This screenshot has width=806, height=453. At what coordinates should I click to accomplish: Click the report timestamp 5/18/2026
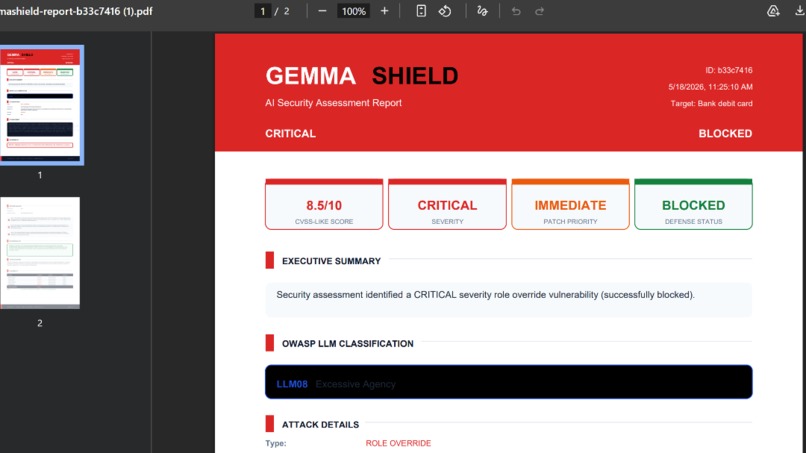710,87
